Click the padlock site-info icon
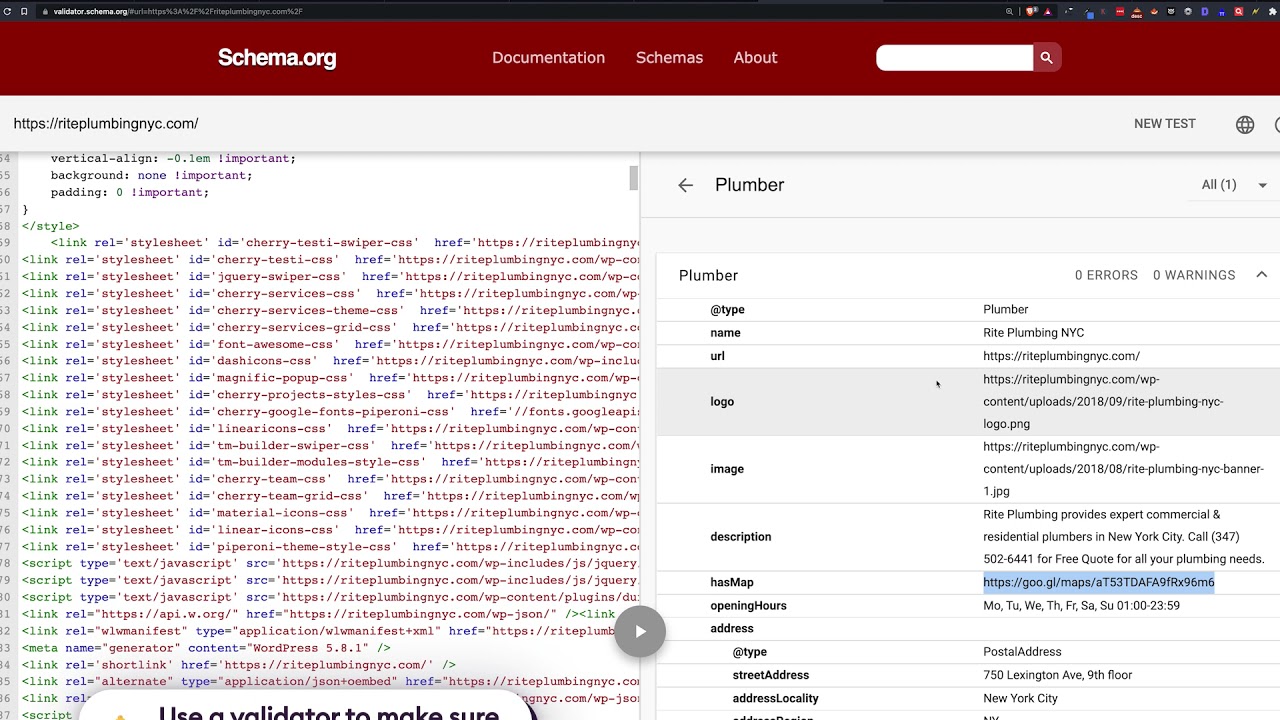This screenshot has width=1280, height=720. click(x=45, y=11)
